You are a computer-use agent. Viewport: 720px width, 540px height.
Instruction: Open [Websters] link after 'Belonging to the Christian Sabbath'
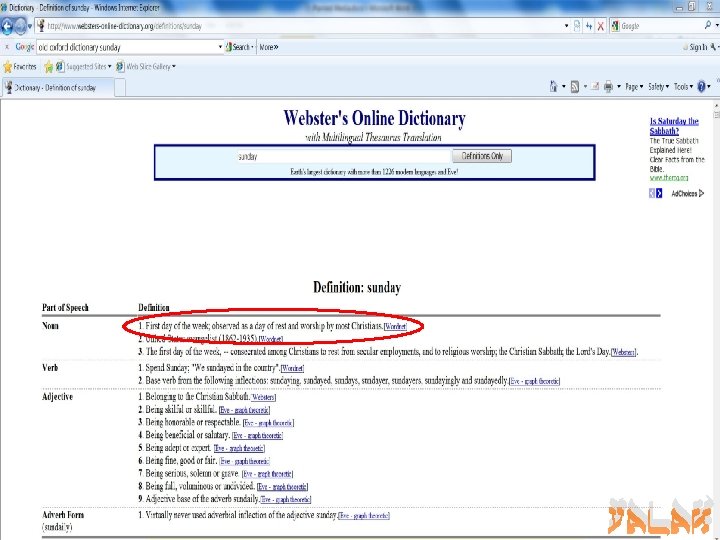click(264, 397)
